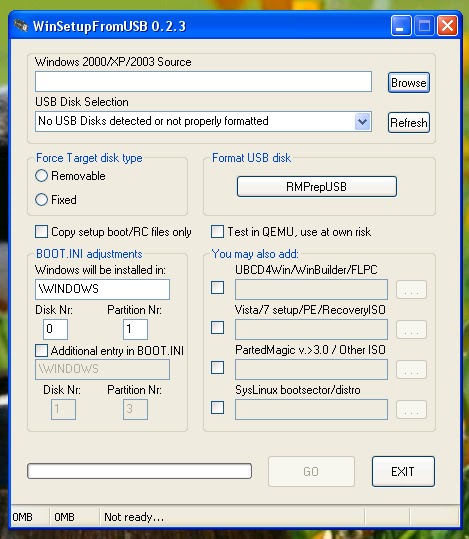Click the GO button
The image size is (469, 539).
(311, 471)
